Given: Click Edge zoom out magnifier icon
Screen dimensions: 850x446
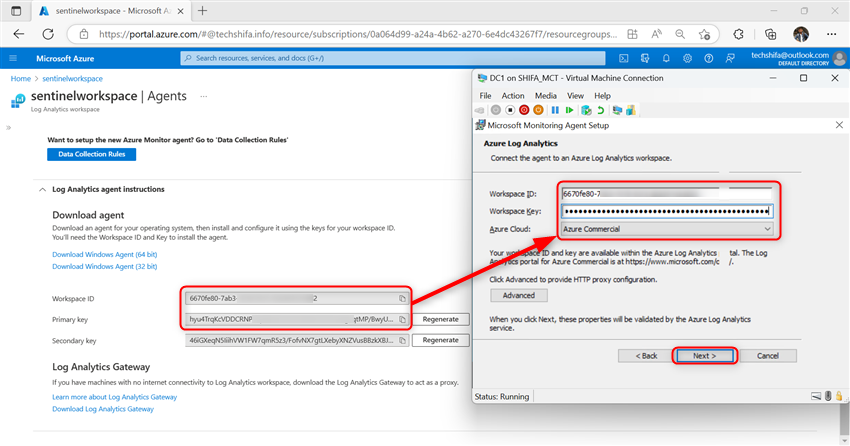Looking at the screenshot, I should click(x=680, y=34).
